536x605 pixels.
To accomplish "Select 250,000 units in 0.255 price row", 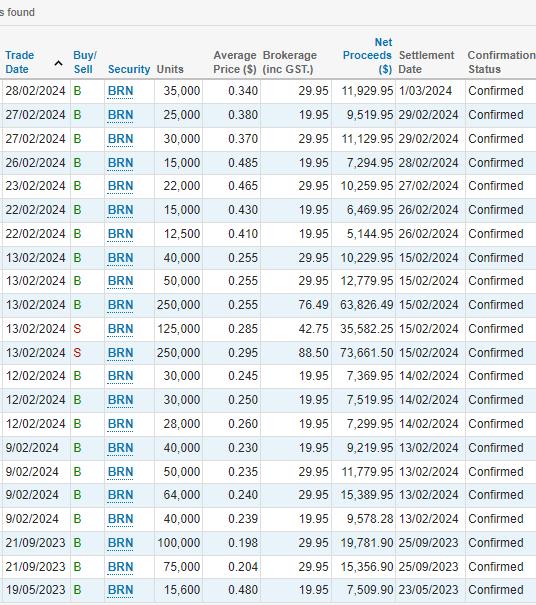I will [178, 305].
